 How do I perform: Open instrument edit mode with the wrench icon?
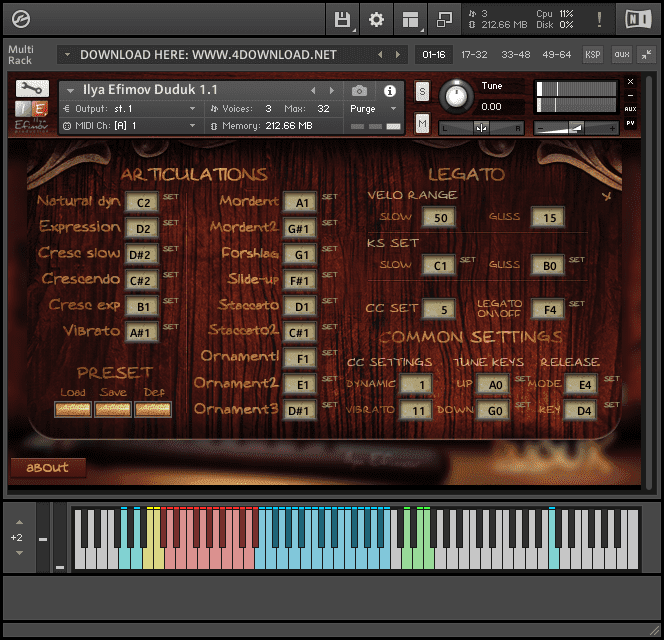click(32, 89)
